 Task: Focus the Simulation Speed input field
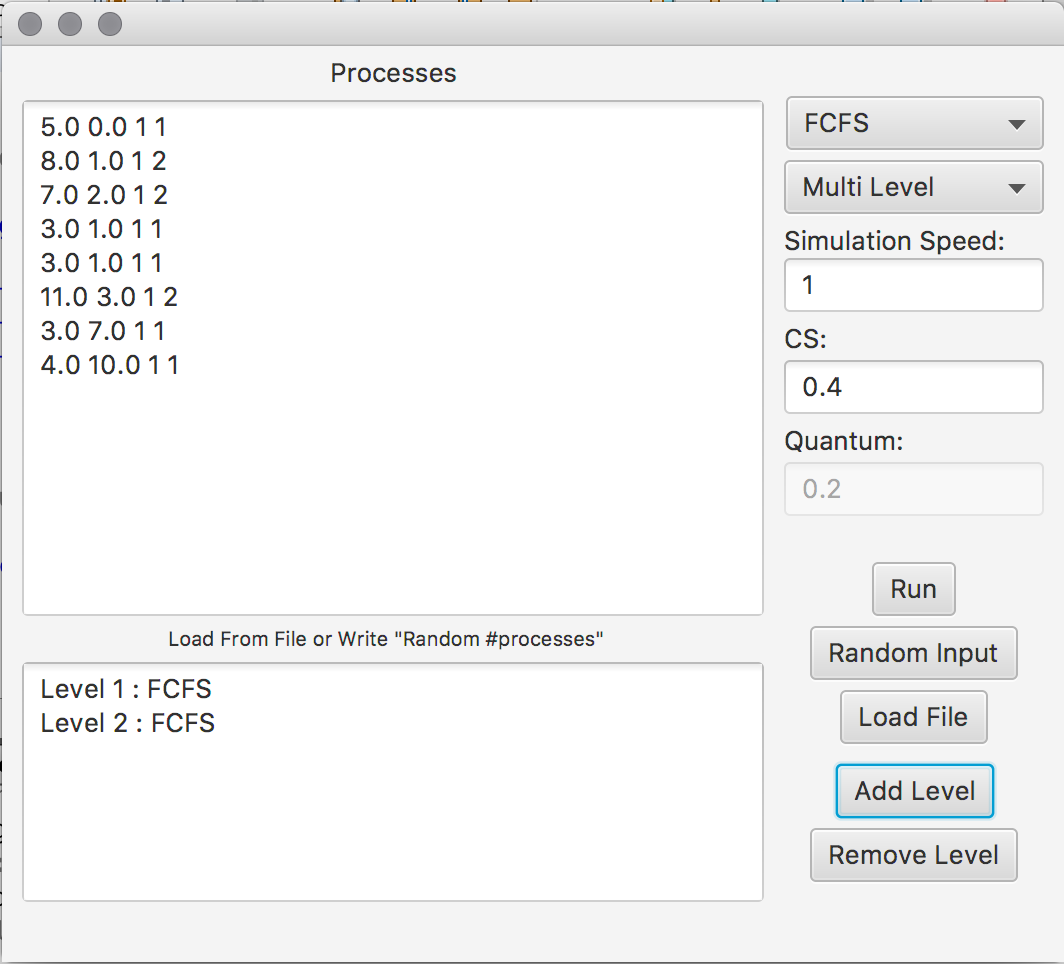point(913,285)
